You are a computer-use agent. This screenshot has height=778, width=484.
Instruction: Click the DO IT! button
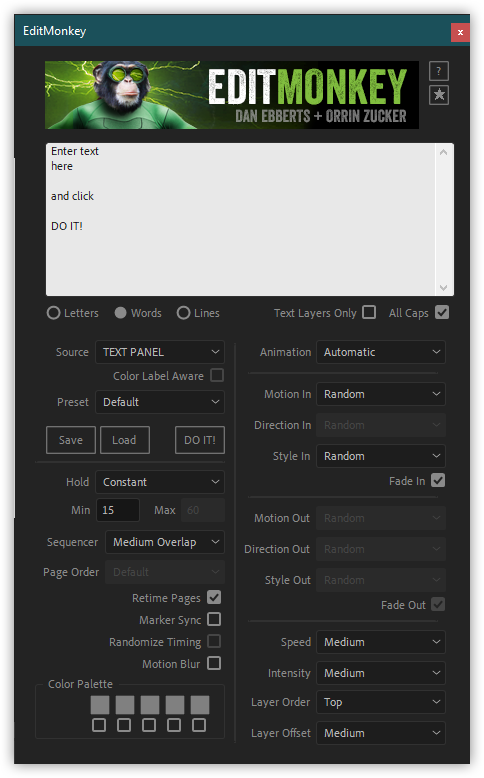click(x=200, y=440)
